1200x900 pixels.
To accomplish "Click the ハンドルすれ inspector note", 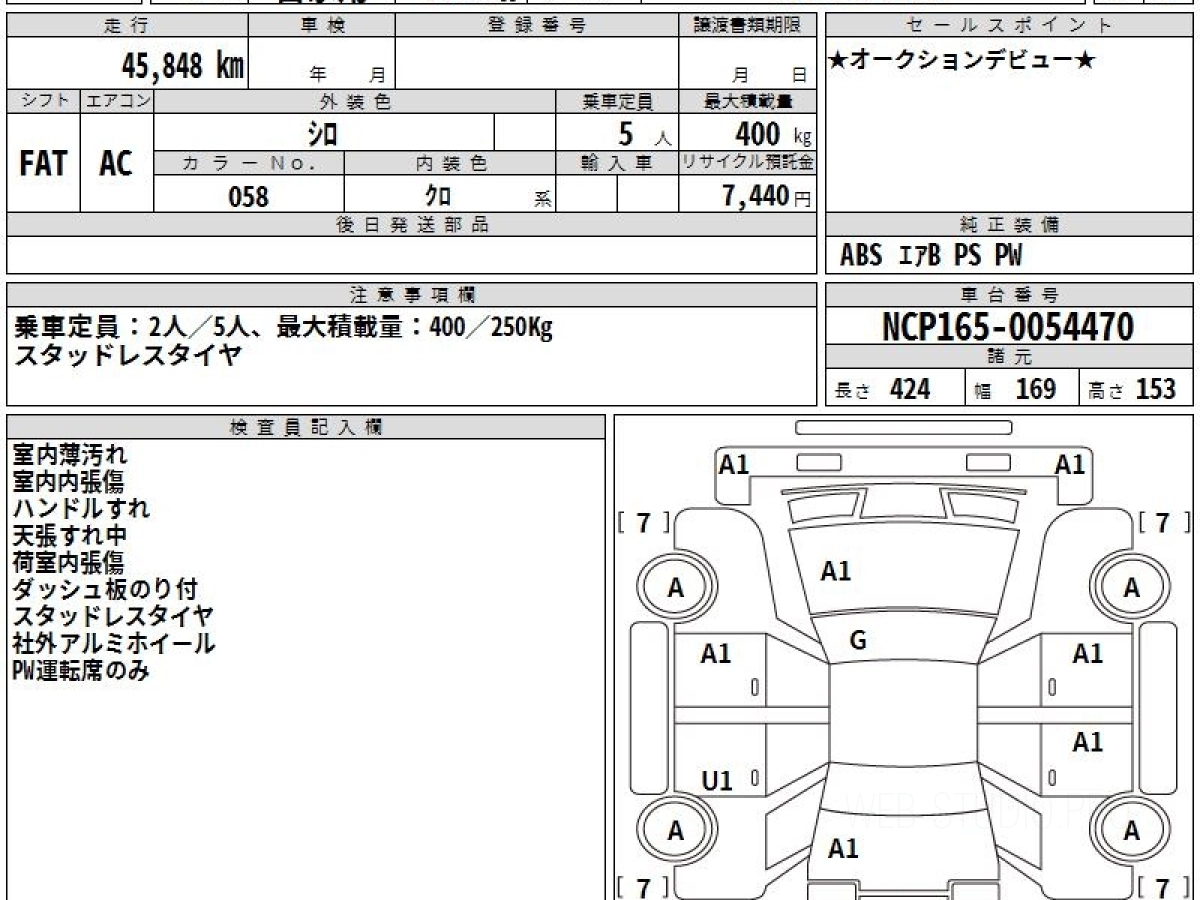I will click(x=81, y=508).
